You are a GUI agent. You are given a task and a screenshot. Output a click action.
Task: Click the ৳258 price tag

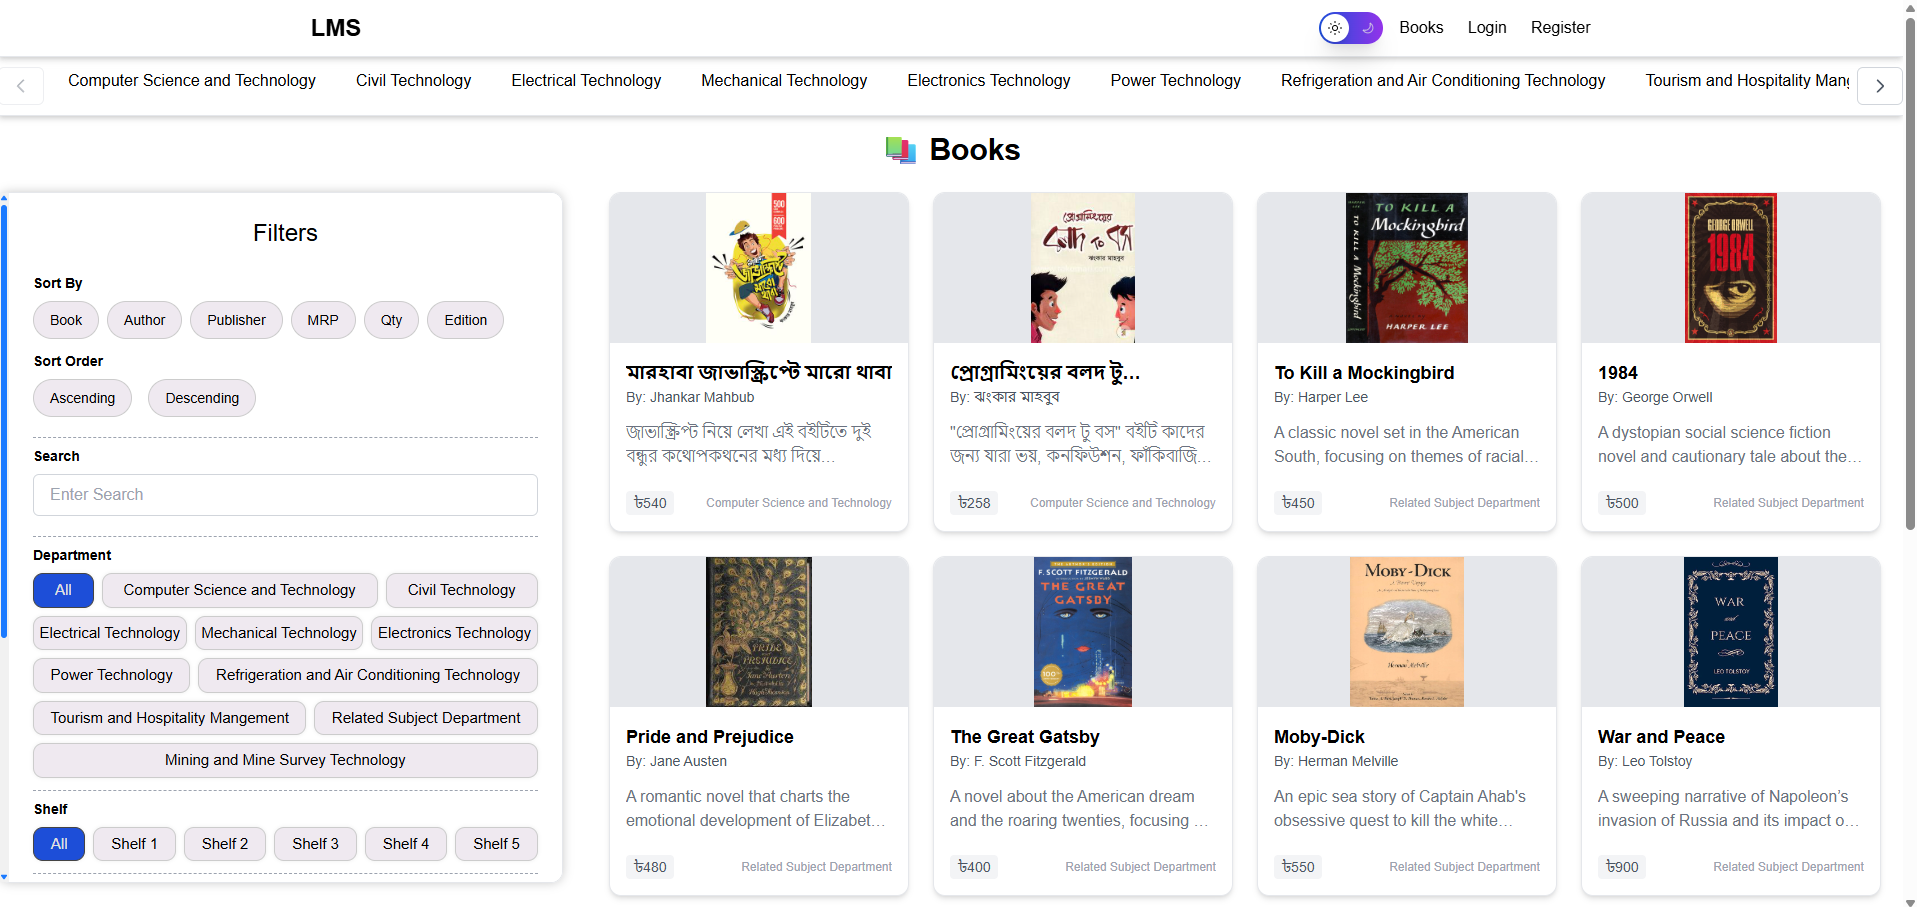tap(974, 503)
